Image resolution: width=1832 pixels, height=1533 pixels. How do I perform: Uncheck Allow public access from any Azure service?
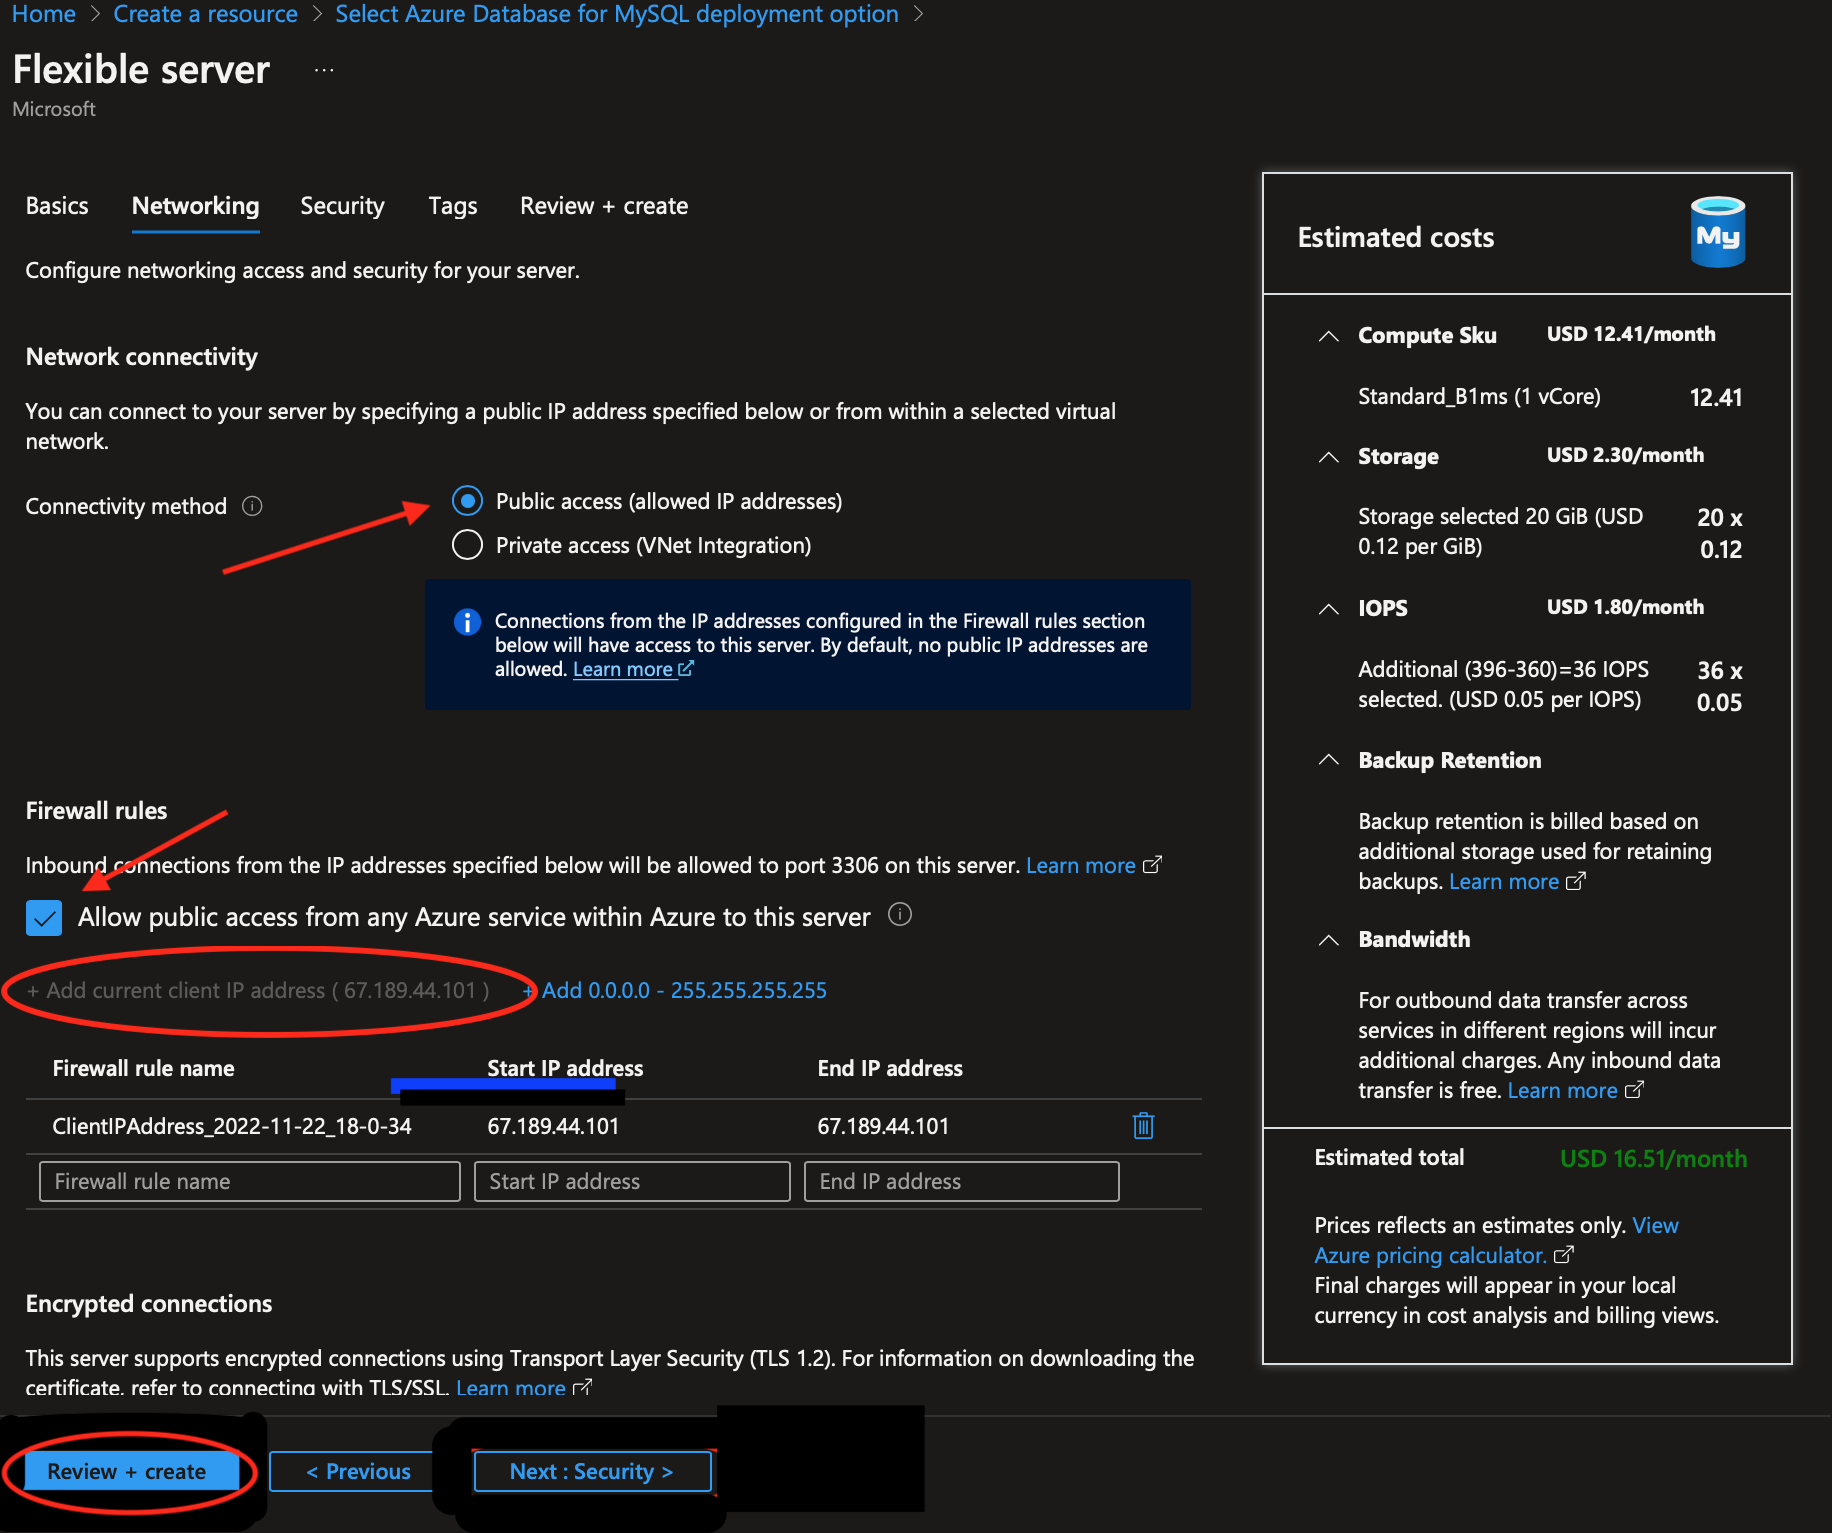point(44,917)
